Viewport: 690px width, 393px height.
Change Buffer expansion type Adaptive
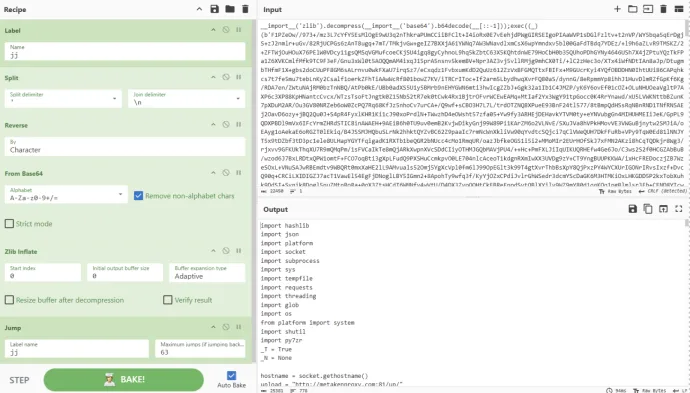(207, 272)
